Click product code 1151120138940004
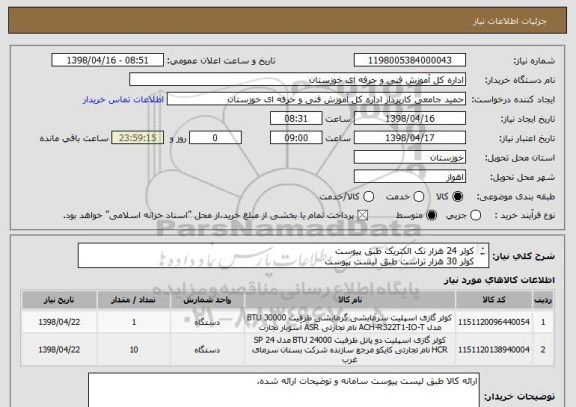The height and width of the screenshot is (407, 576). [494, 350]
